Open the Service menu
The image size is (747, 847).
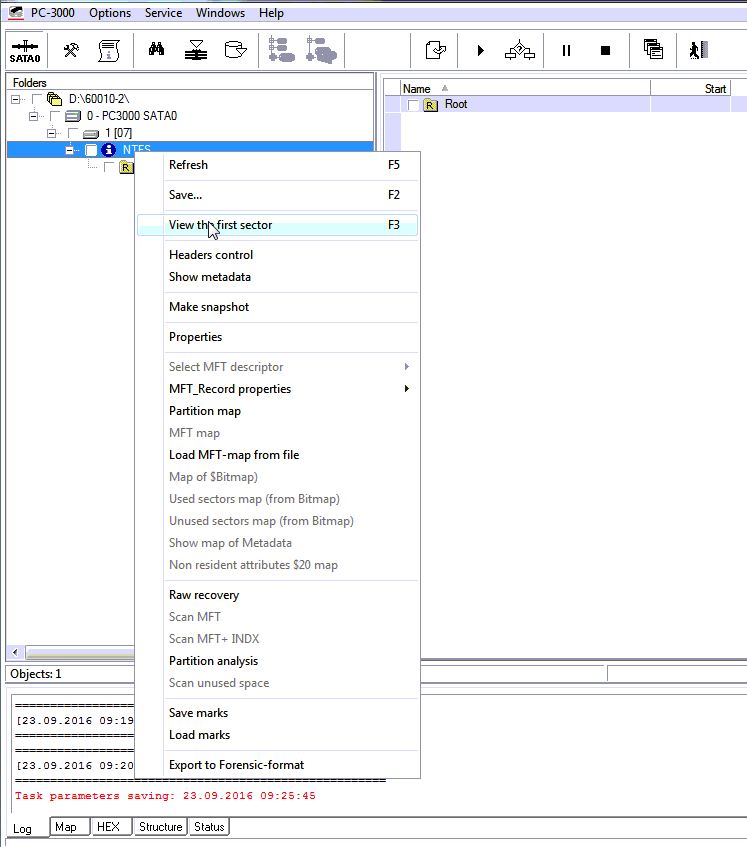pyautogui.click(x=163, y=12)
